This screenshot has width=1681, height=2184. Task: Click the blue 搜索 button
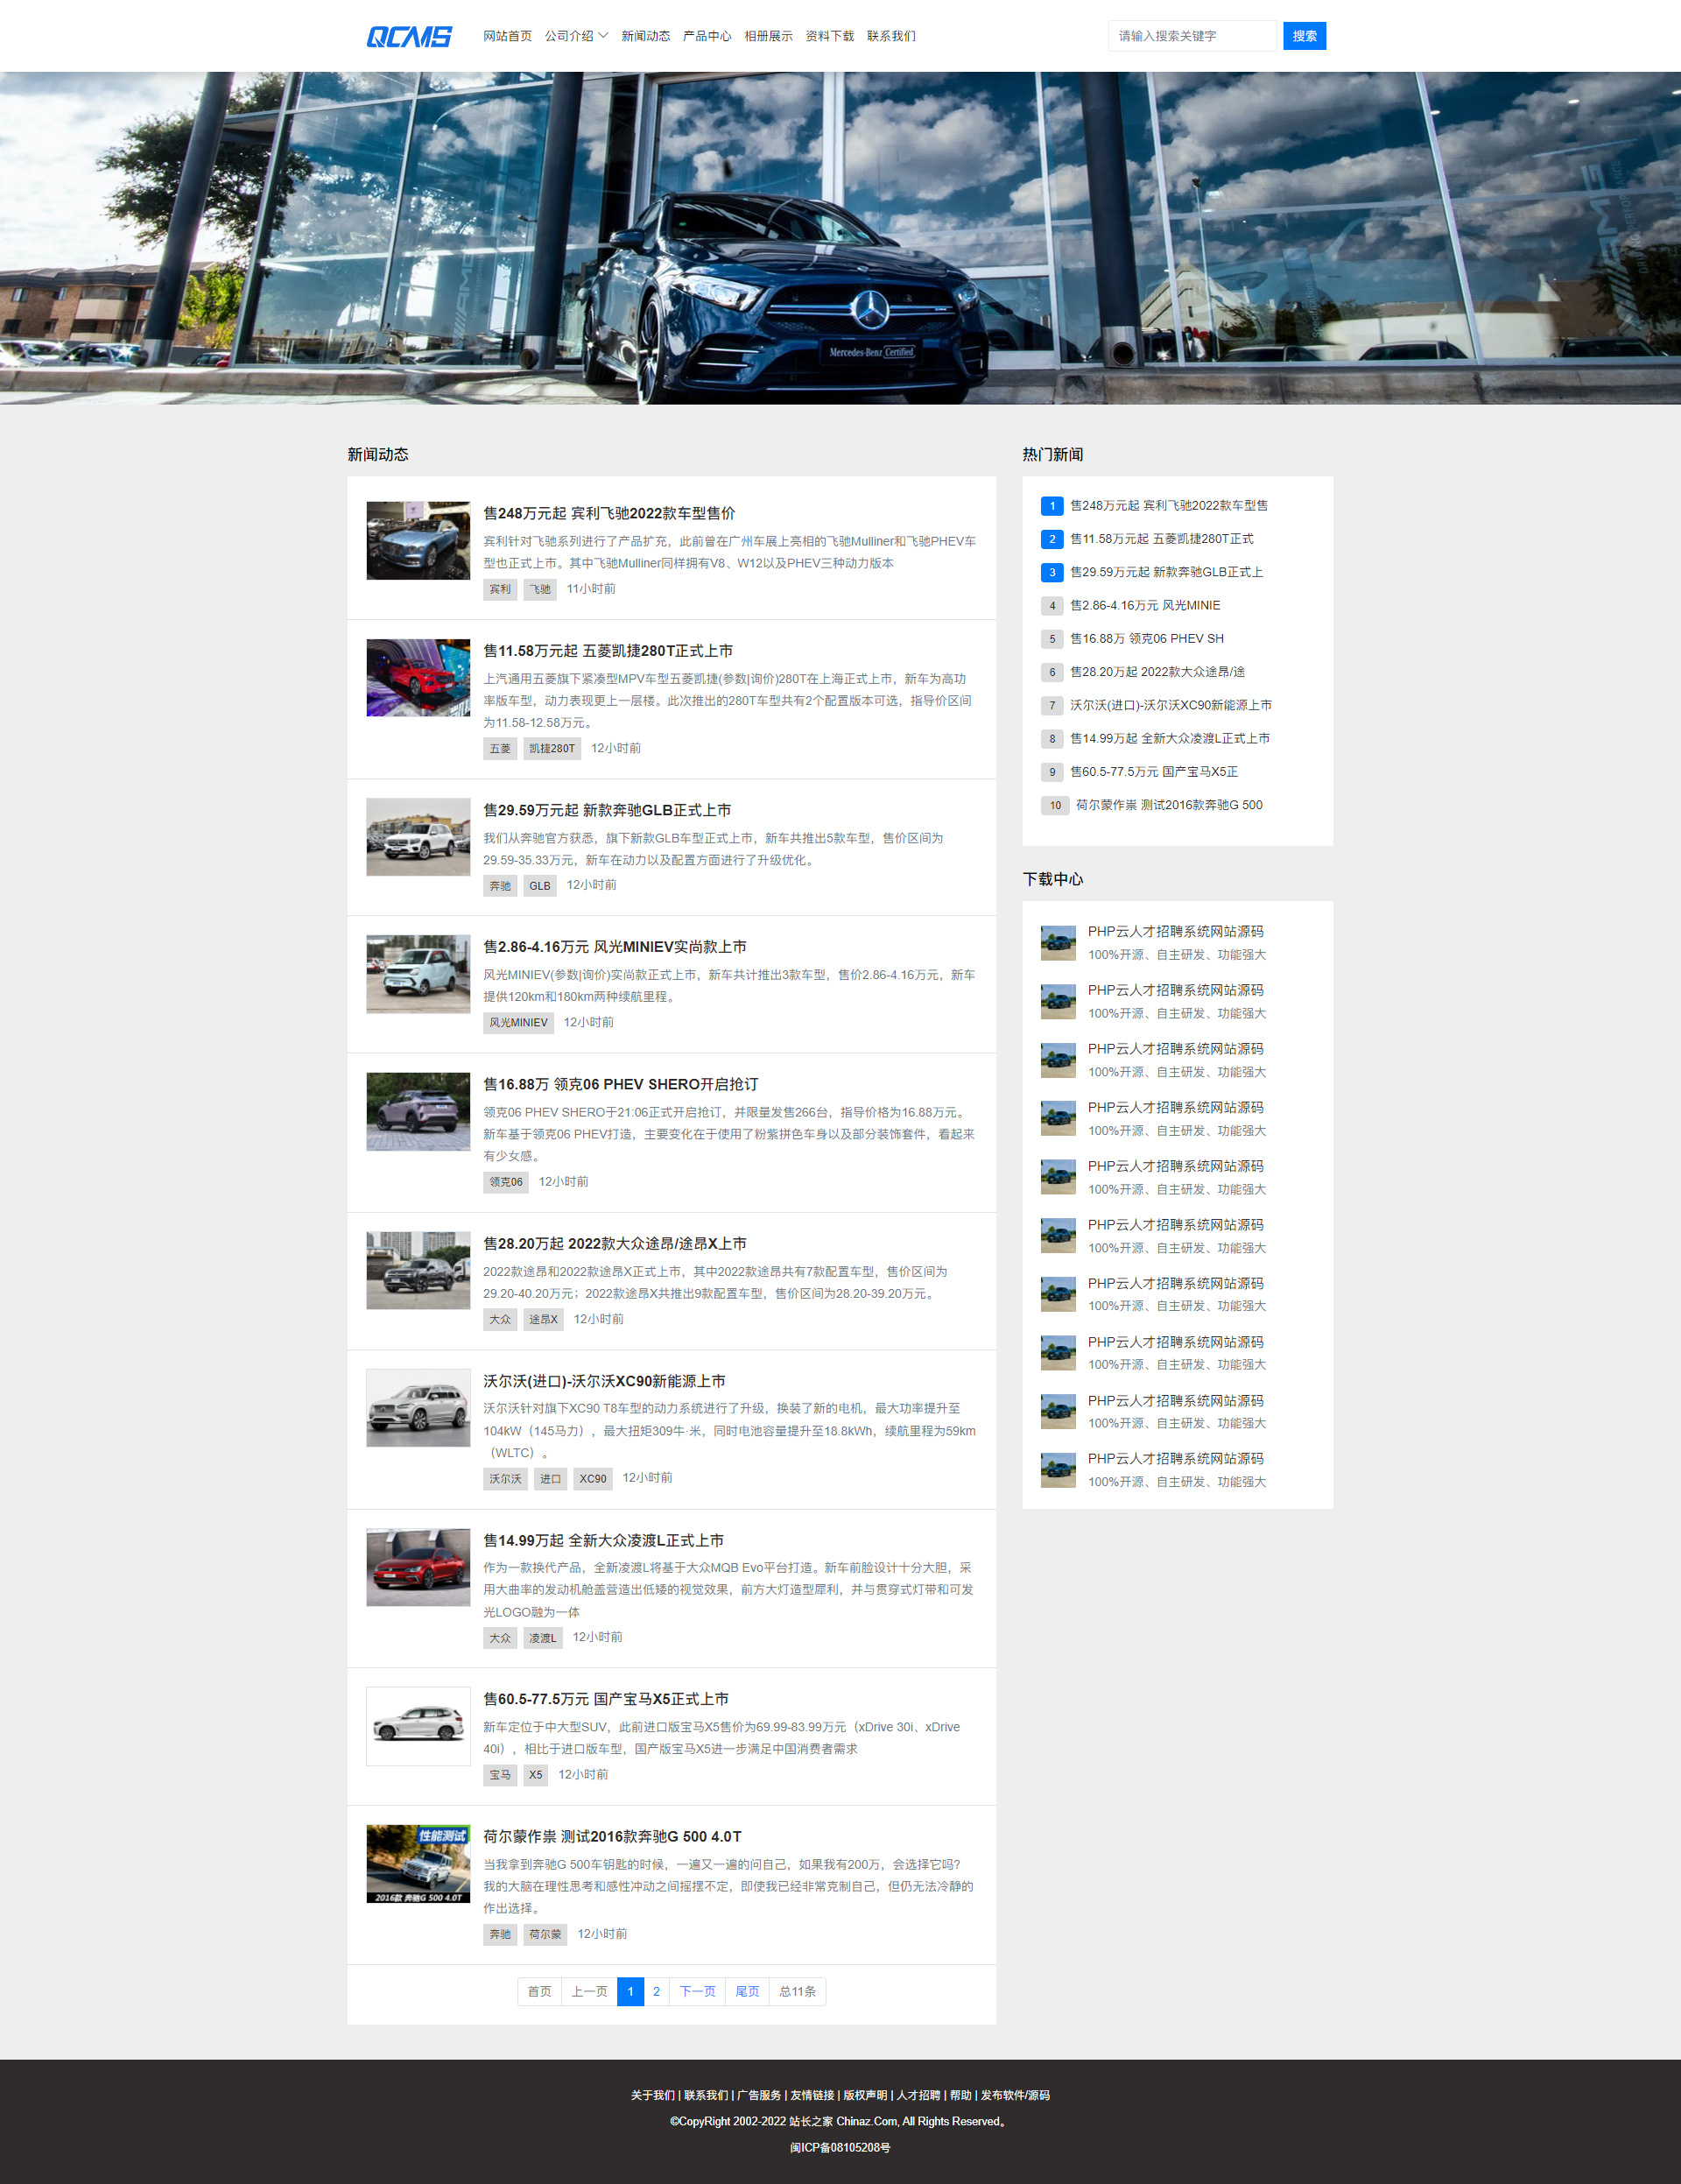pos(1304,36)
